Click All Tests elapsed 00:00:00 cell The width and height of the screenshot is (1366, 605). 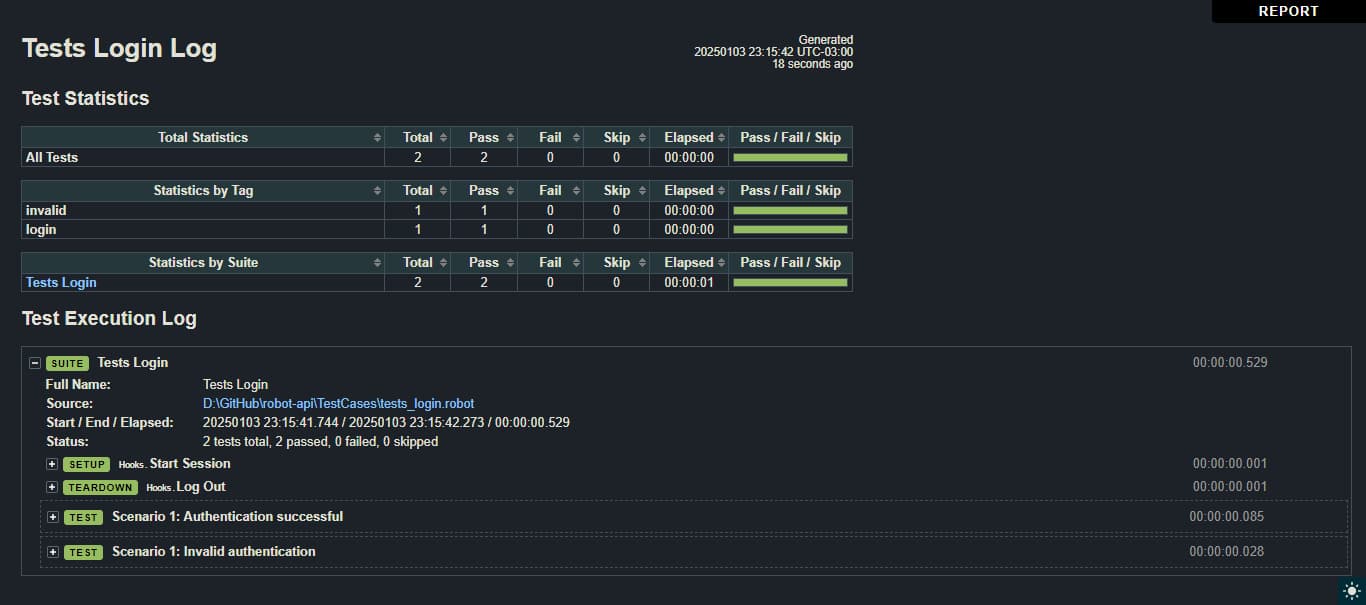tap(689, 157)
